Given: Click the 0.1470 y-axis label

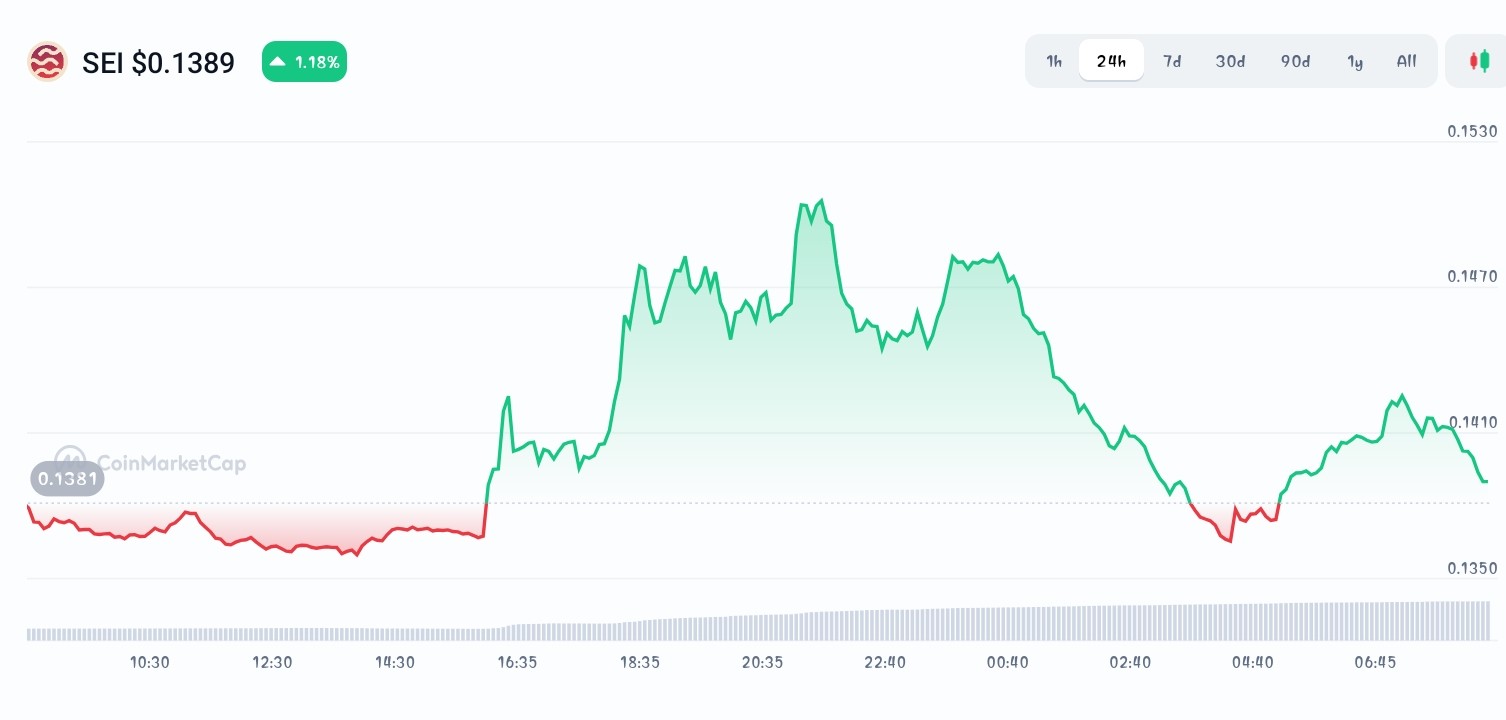Looking at the screenshot, I should (x=1472, y=276).
